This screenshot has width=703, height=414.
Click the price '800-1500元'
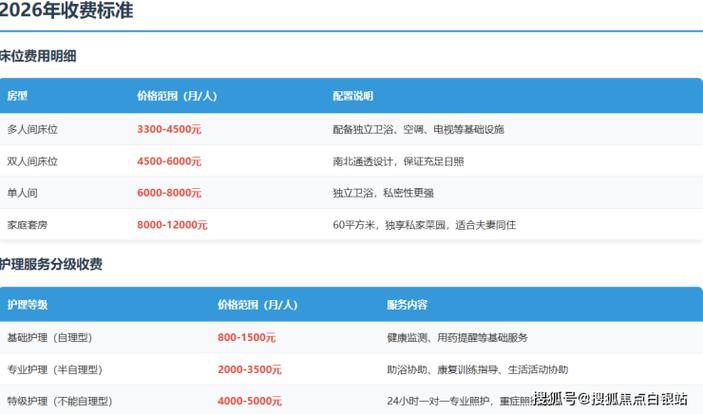247,338
